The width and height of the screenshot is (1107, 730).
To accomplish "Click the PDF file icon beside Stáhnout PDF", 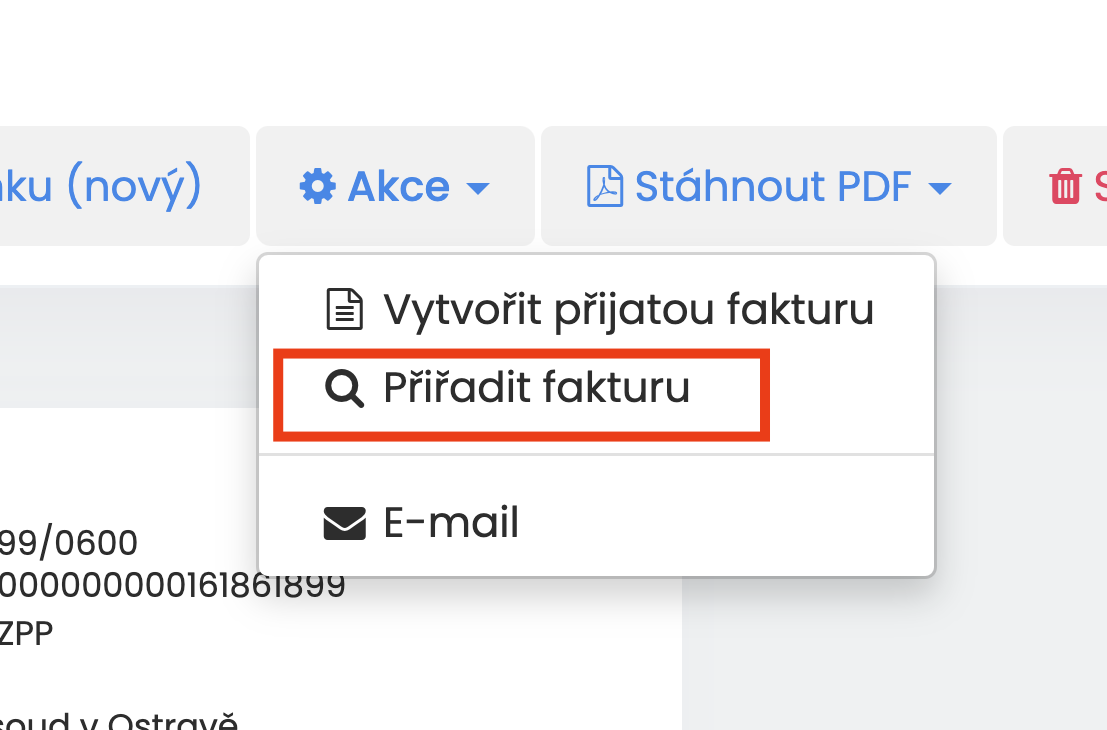I will coord(604,186).
